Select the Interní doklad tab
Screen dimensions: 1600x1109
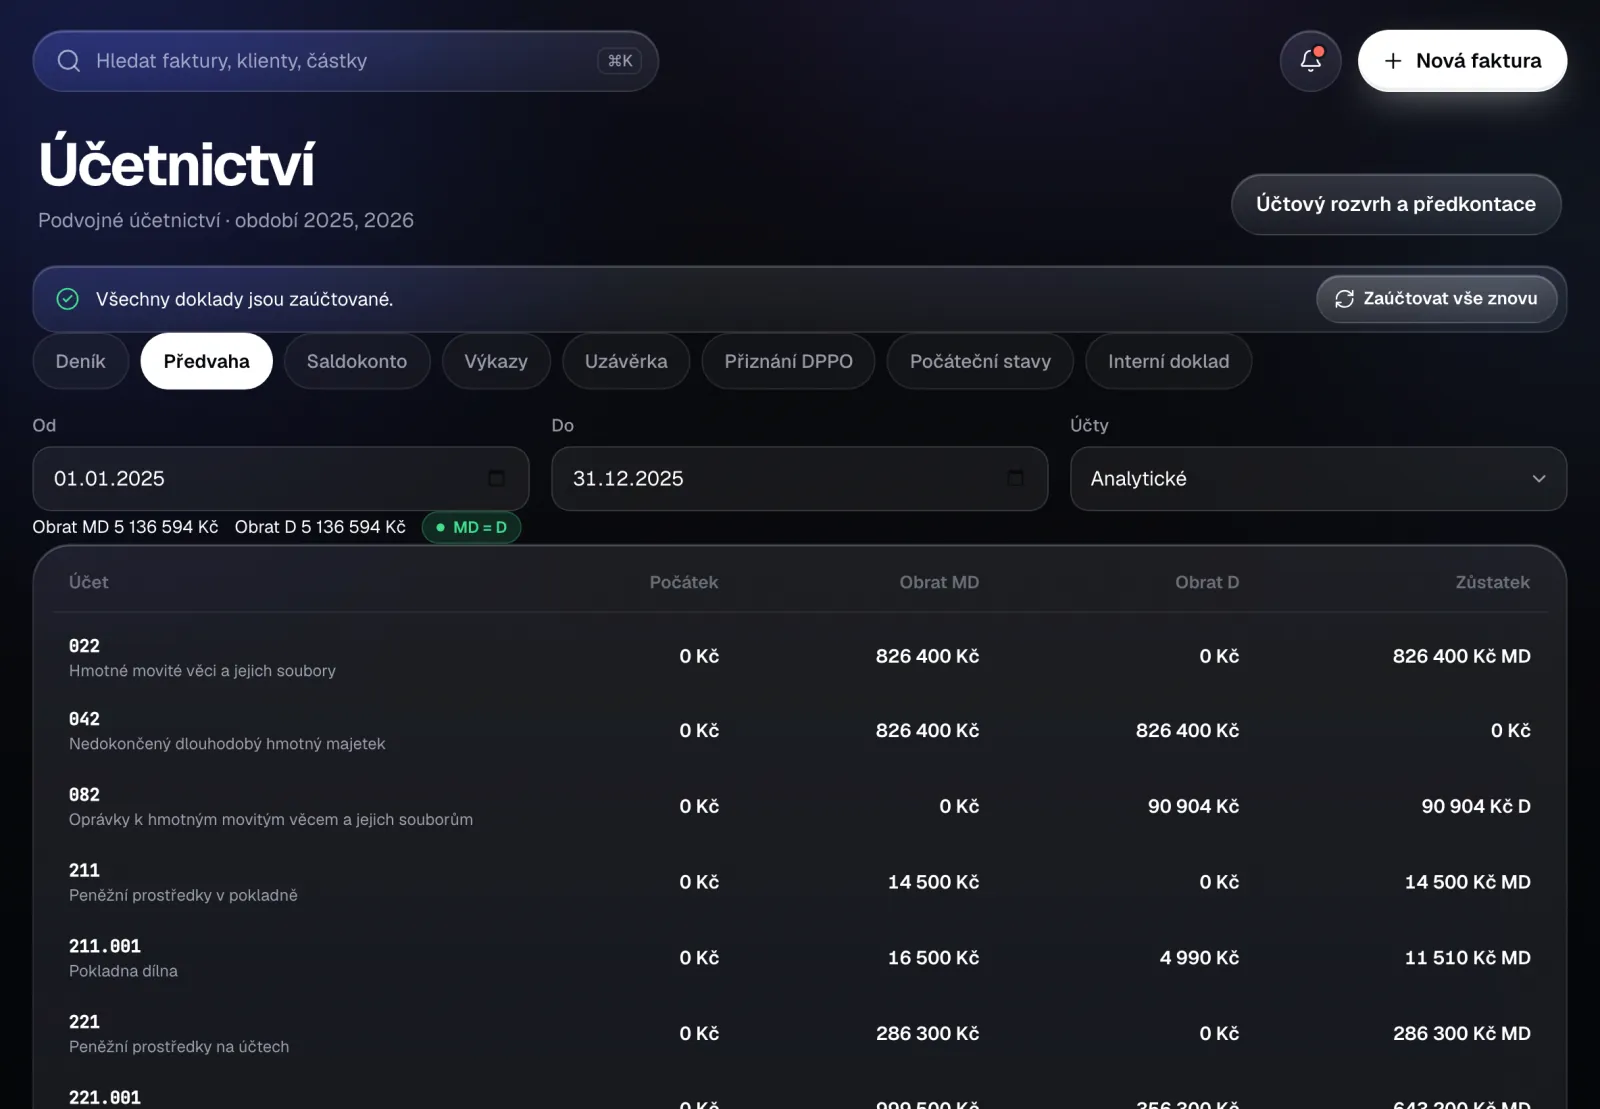tap(1168, 361)
